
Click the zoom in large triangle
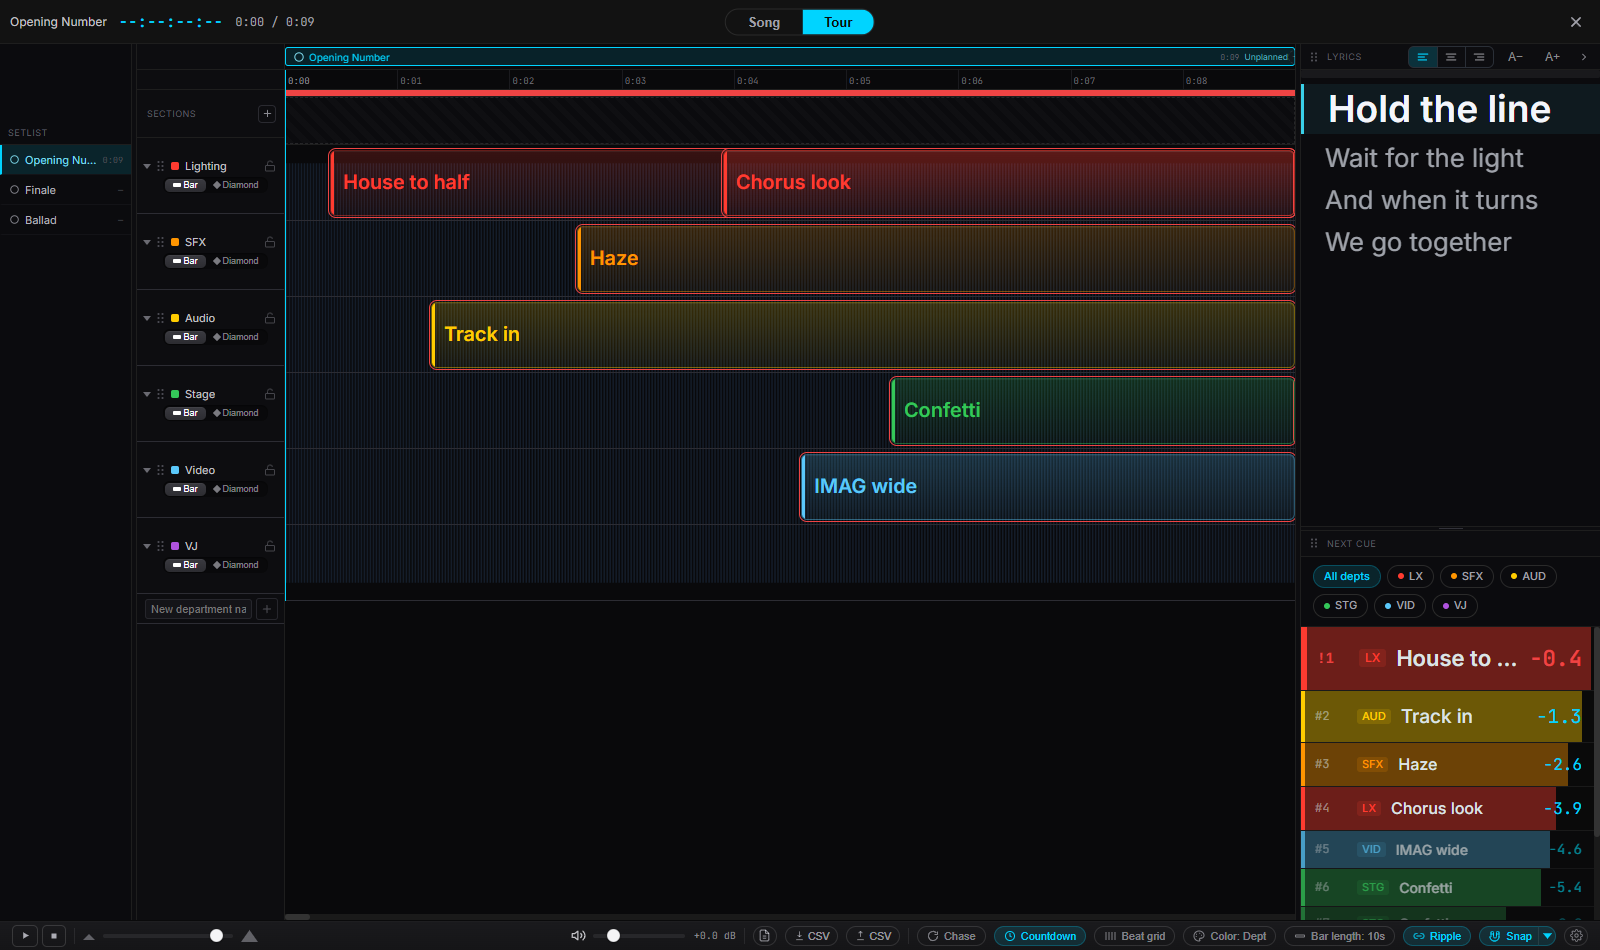click(250, 936)
